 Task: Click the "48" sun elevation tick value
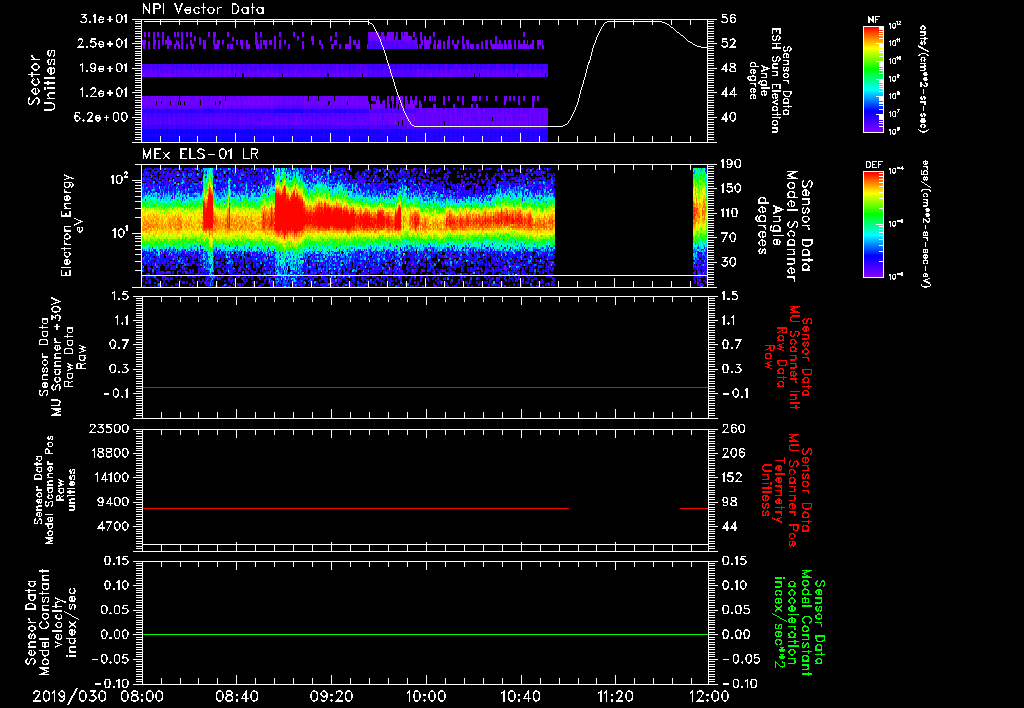[x=728, y=68]
